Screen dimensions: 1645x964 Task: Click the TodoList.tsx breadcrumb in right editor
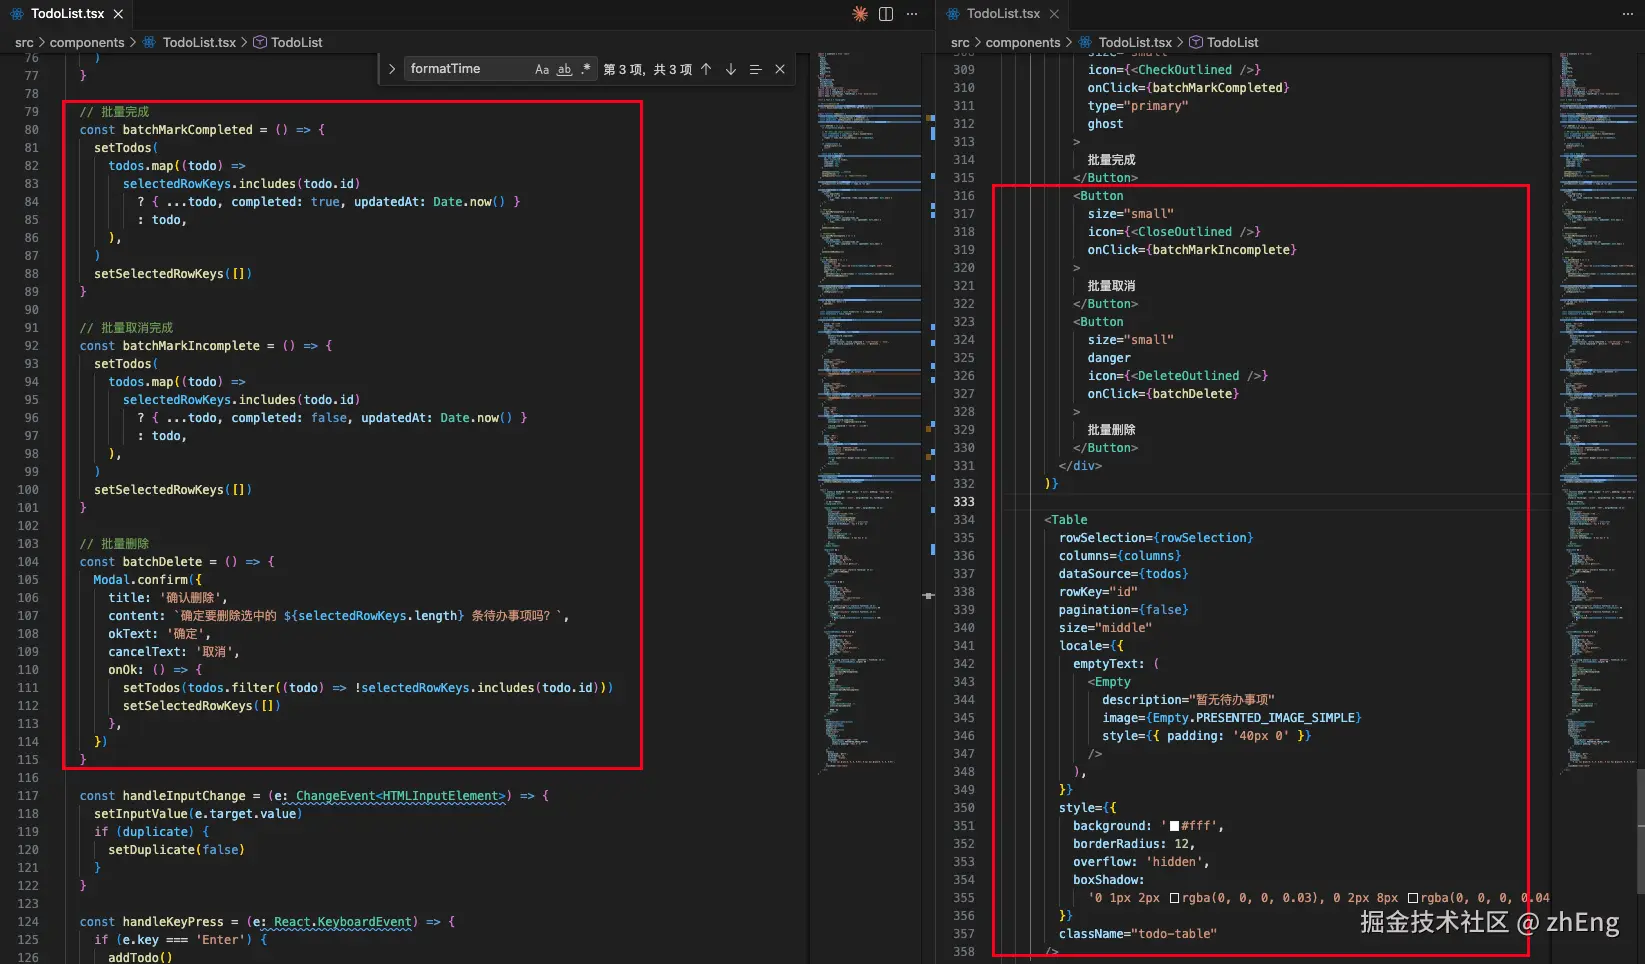(1134, 42)
